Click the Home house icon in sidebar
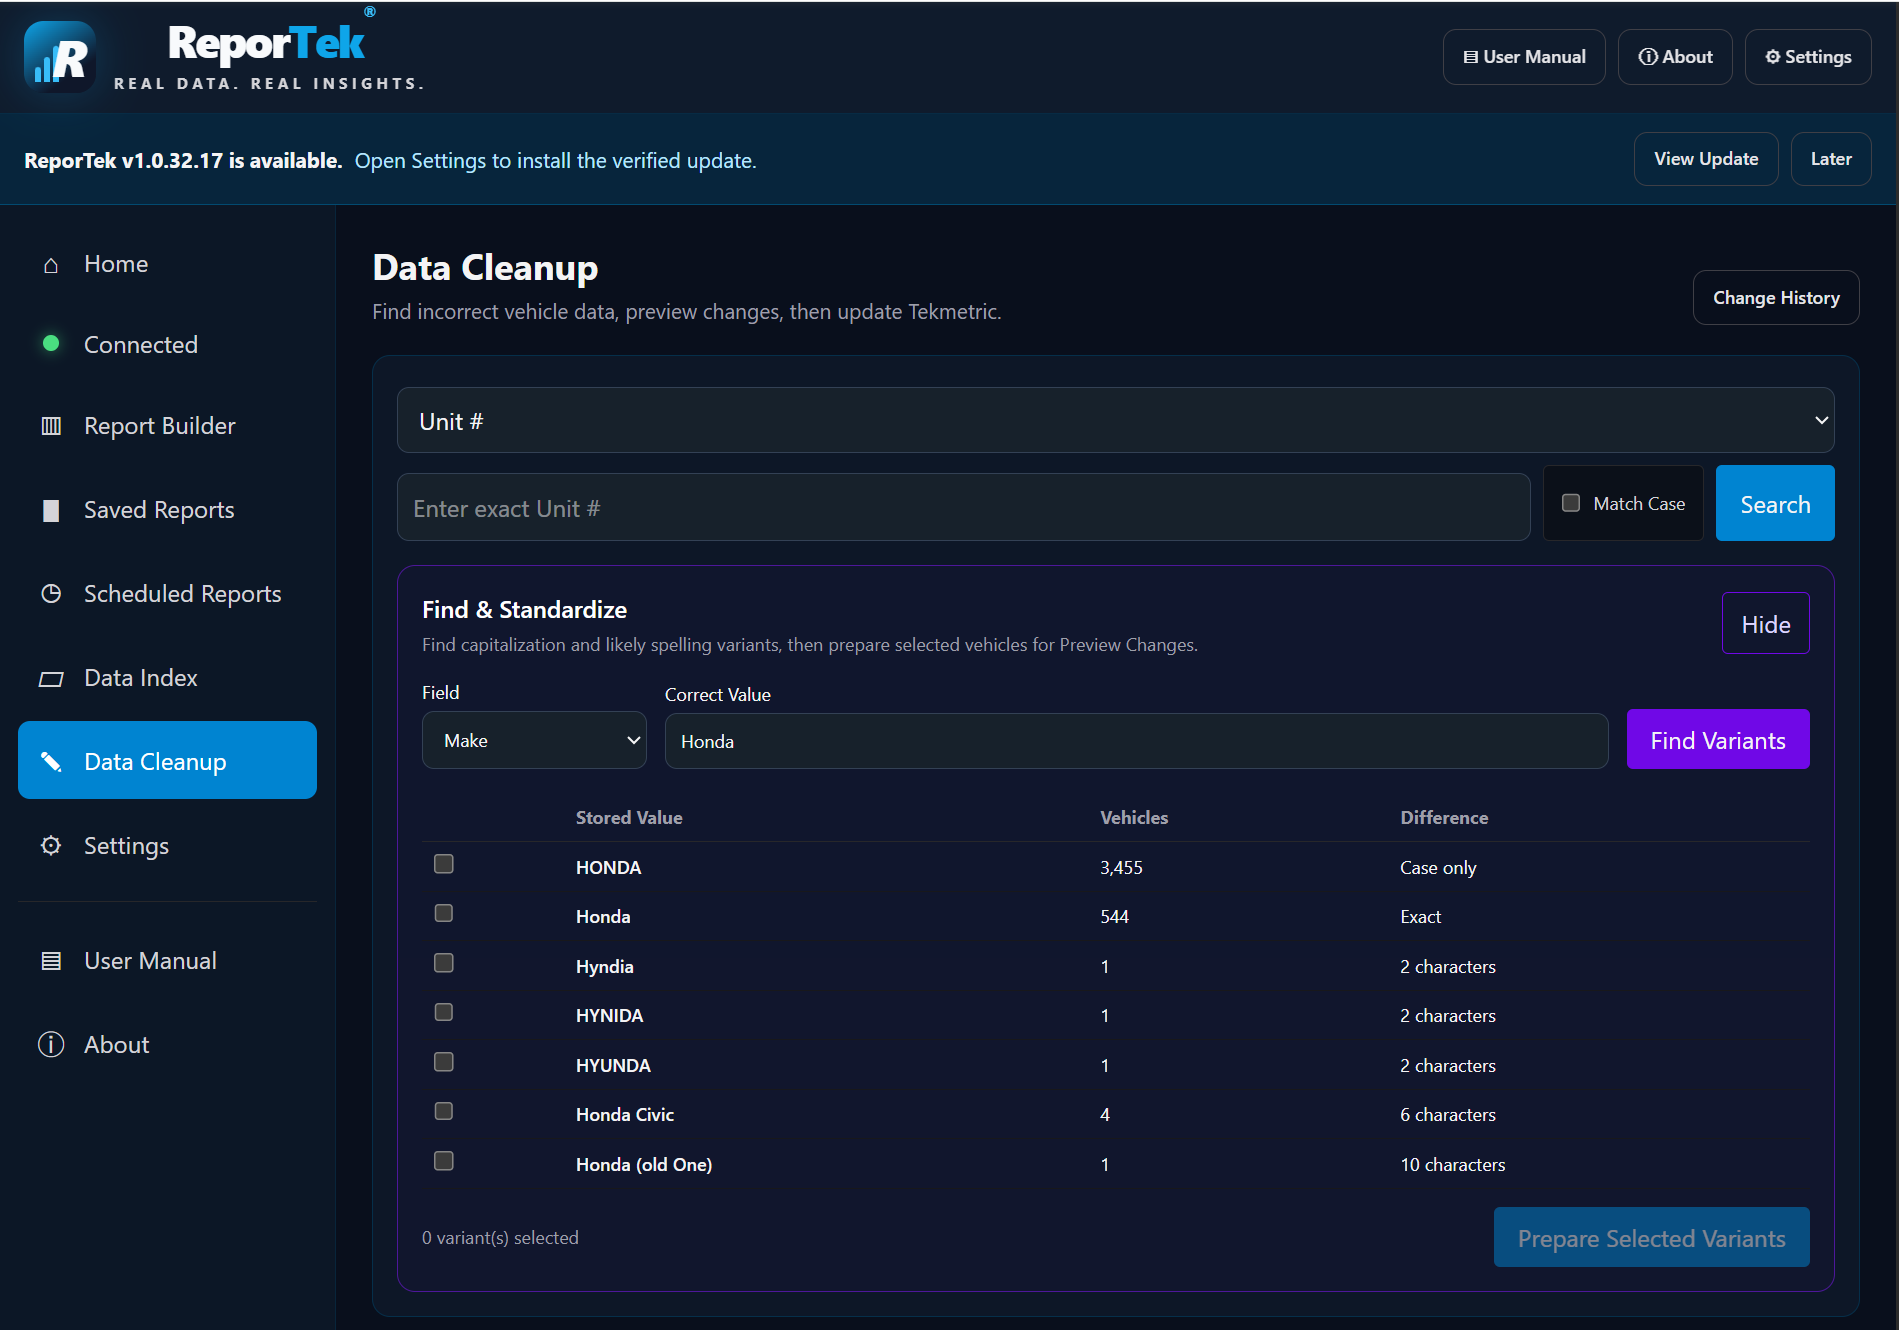This screenshot has width=1899, height=1330. click(51, 265)
